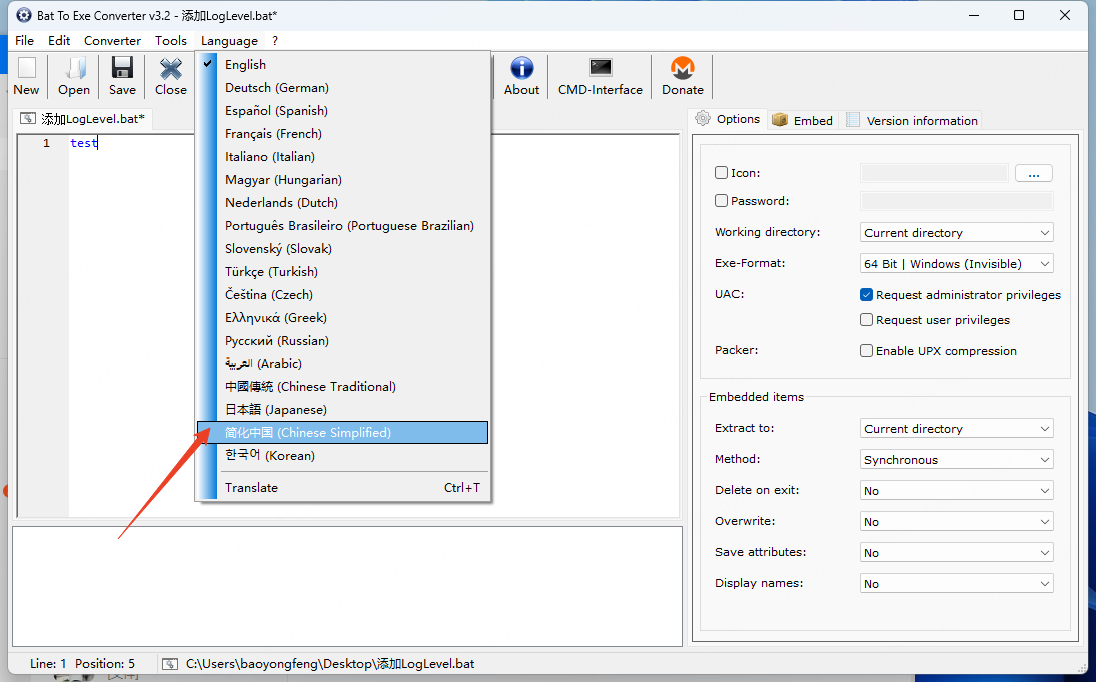Image resolution: width=1096 pixels, height=682 pixels.
Task: Choose Greek language entry
Action: pyautogui.click(x=342, y=318)
